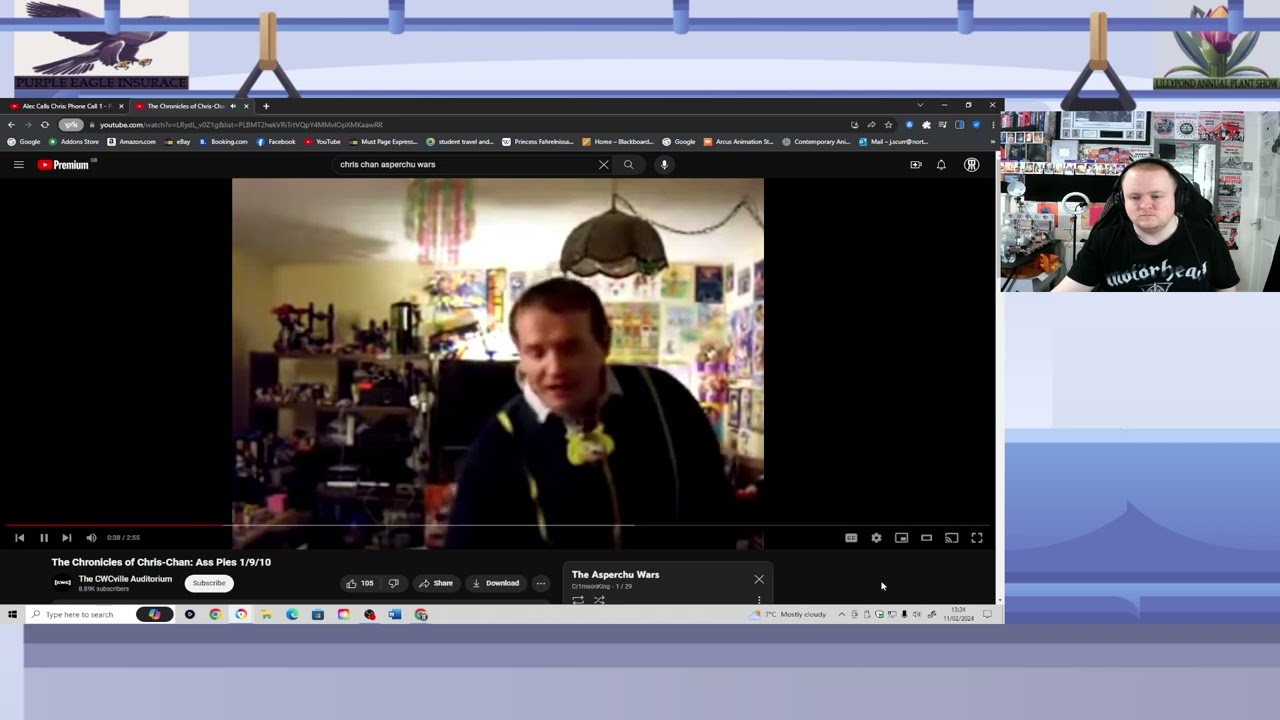Expand browser tab search chevron
The height and width of the screenshot is (720, 1280).
click(x=920, y=105)
